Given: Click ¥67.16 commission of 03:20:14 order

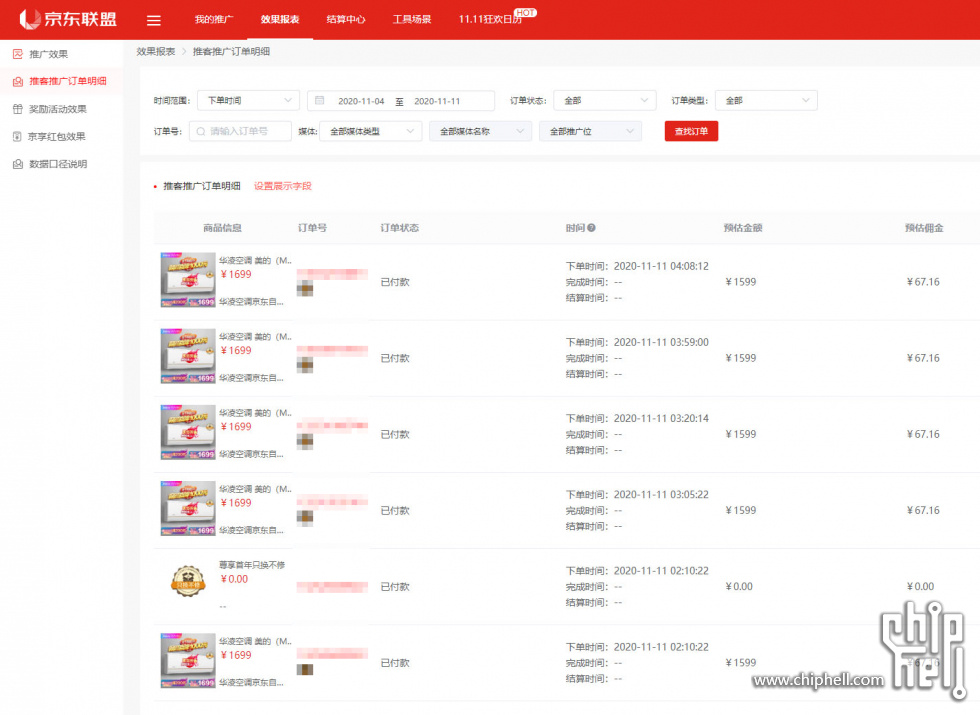Looking at the screenshot, I should [923, 435].
